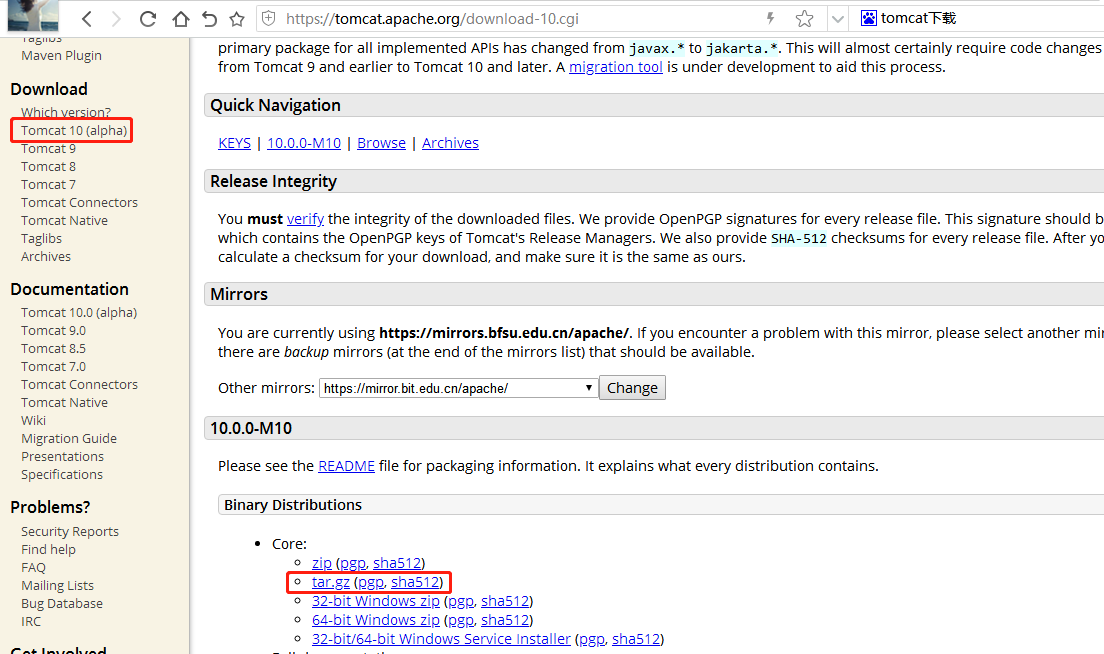The image size is (1104, 654).
Task: Open pgp signature for zip
Action: click(353, 563)
